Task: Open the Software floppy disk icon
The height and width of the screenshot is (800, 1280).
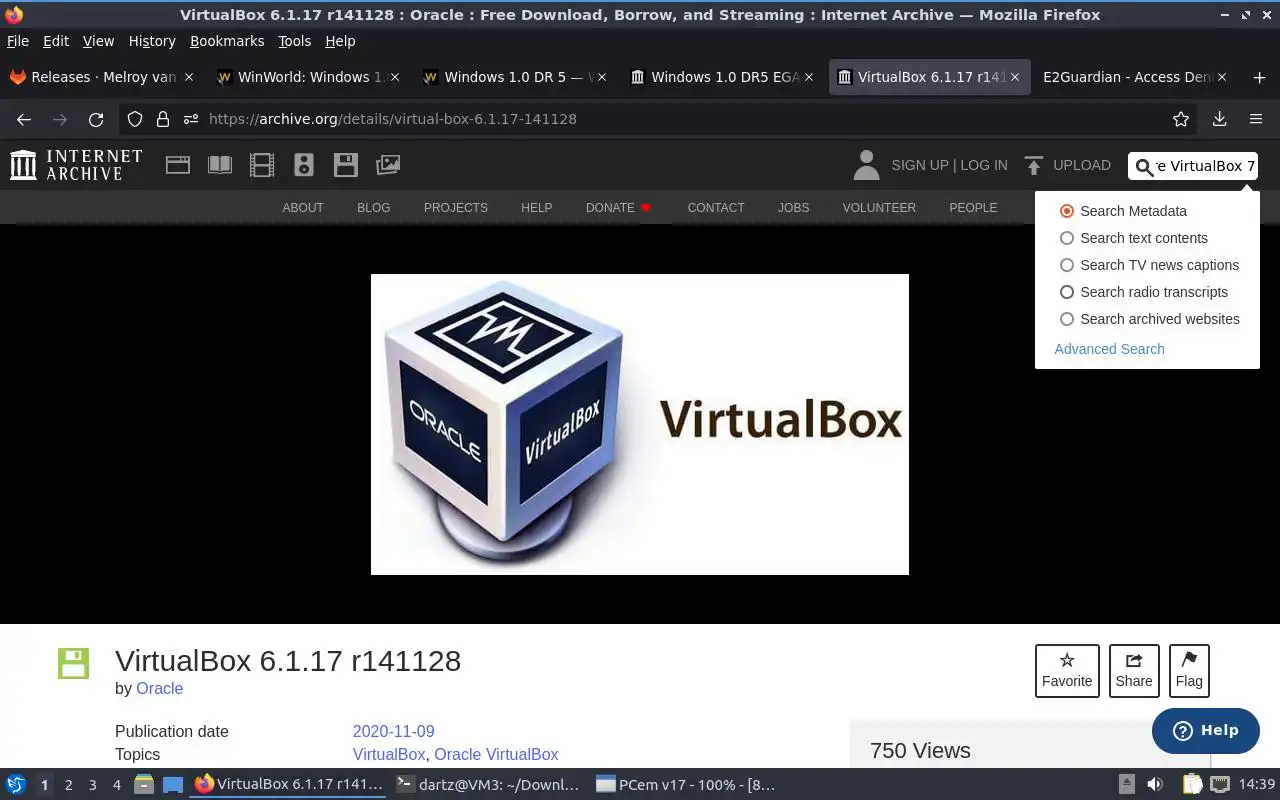Action: coord(346,165)
